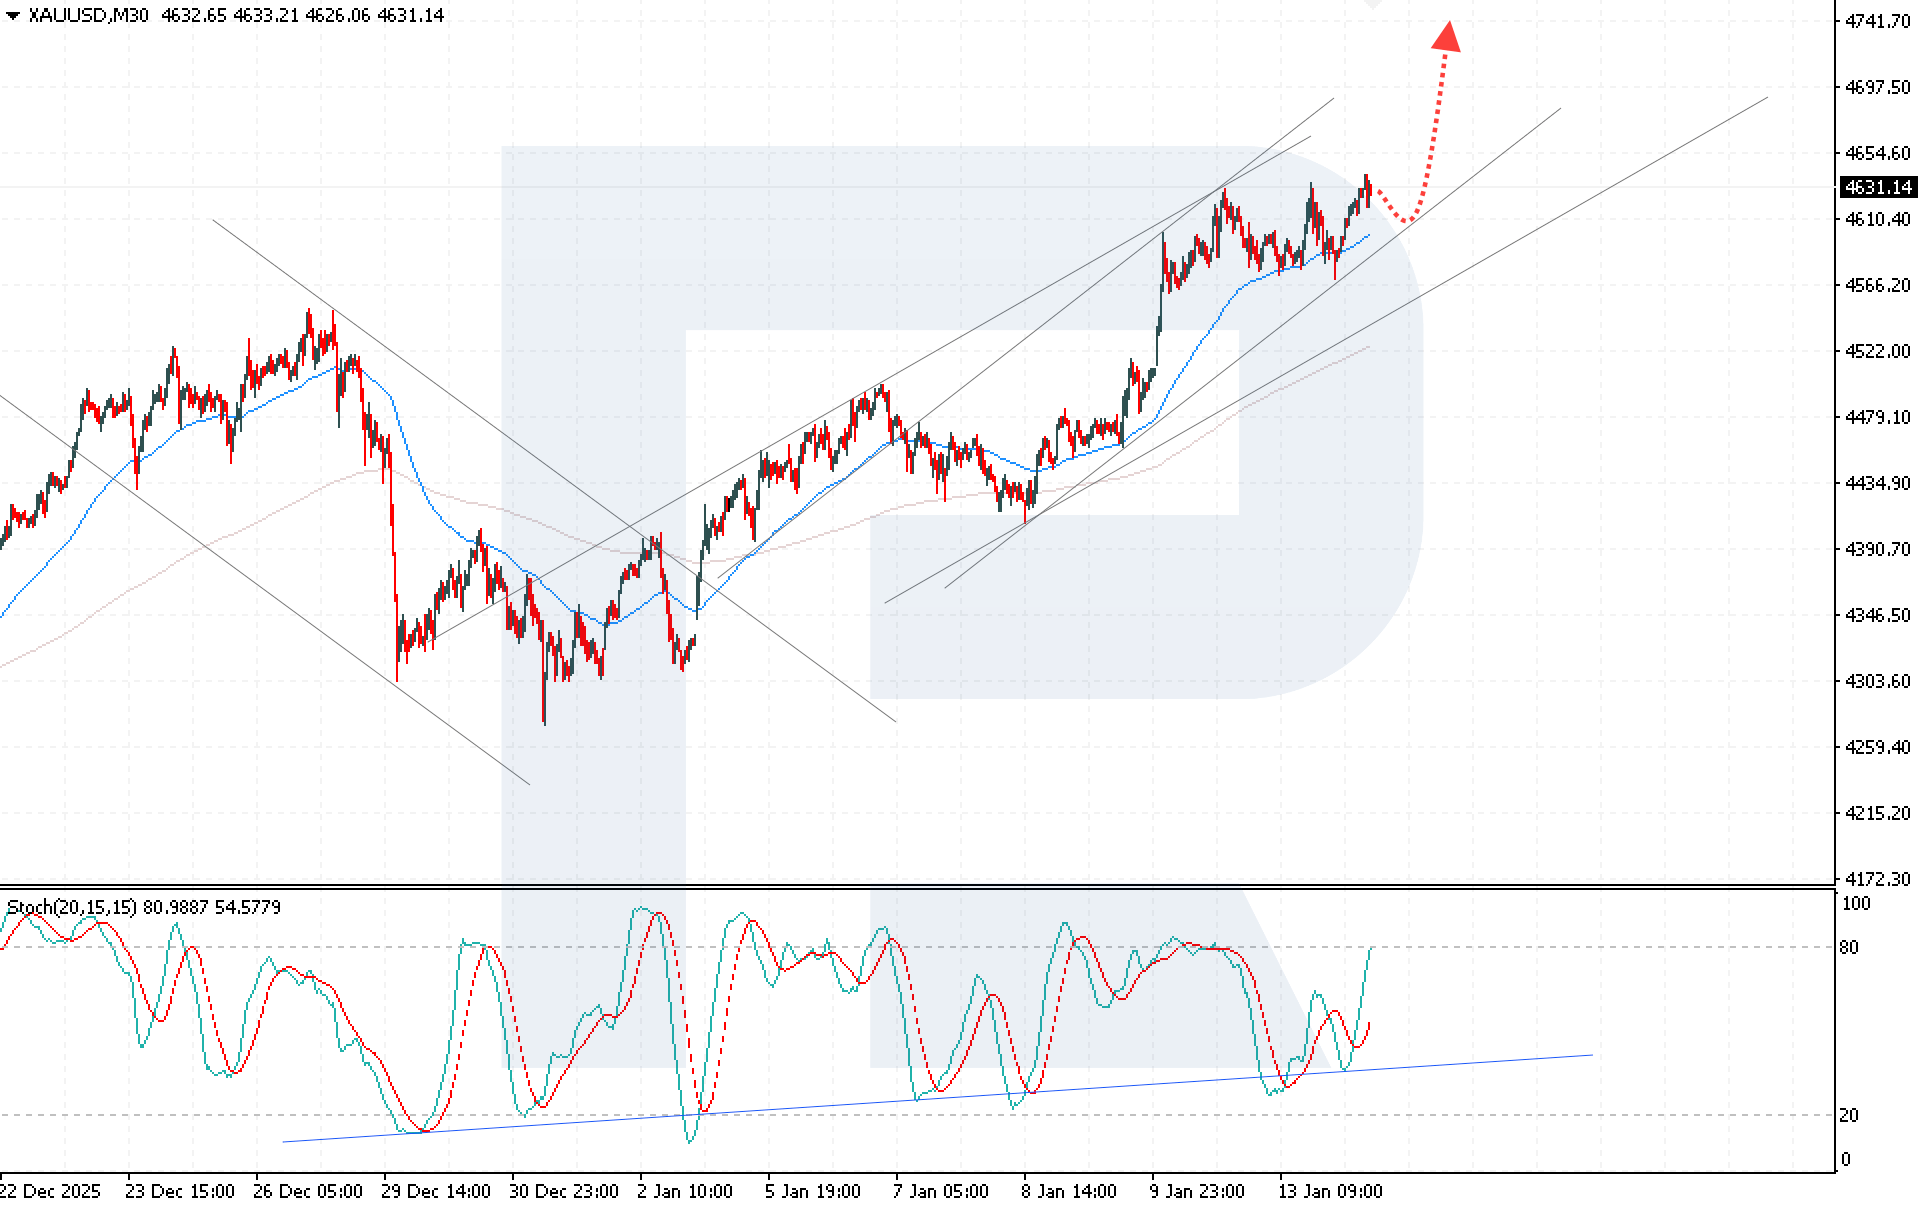The height and width of the screenshot is (1214, 1926).
Task: Click the red dotted forecast curve's lowest point
Action: [1408, 220]
